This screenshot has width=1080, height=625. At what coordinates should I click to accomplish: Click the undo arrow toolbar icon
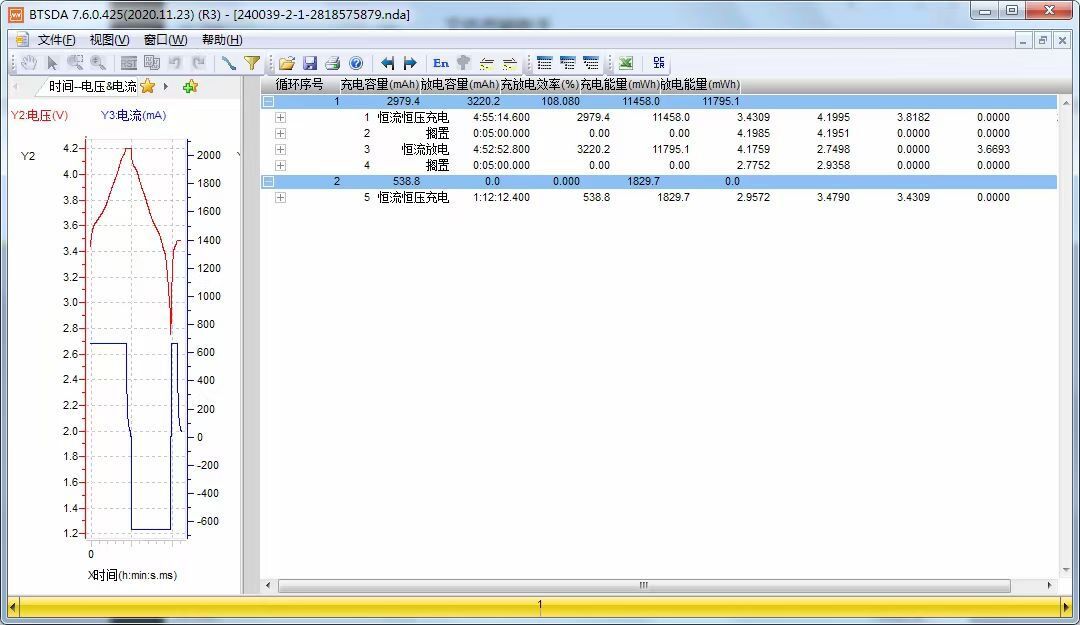[x=175, y=63]
